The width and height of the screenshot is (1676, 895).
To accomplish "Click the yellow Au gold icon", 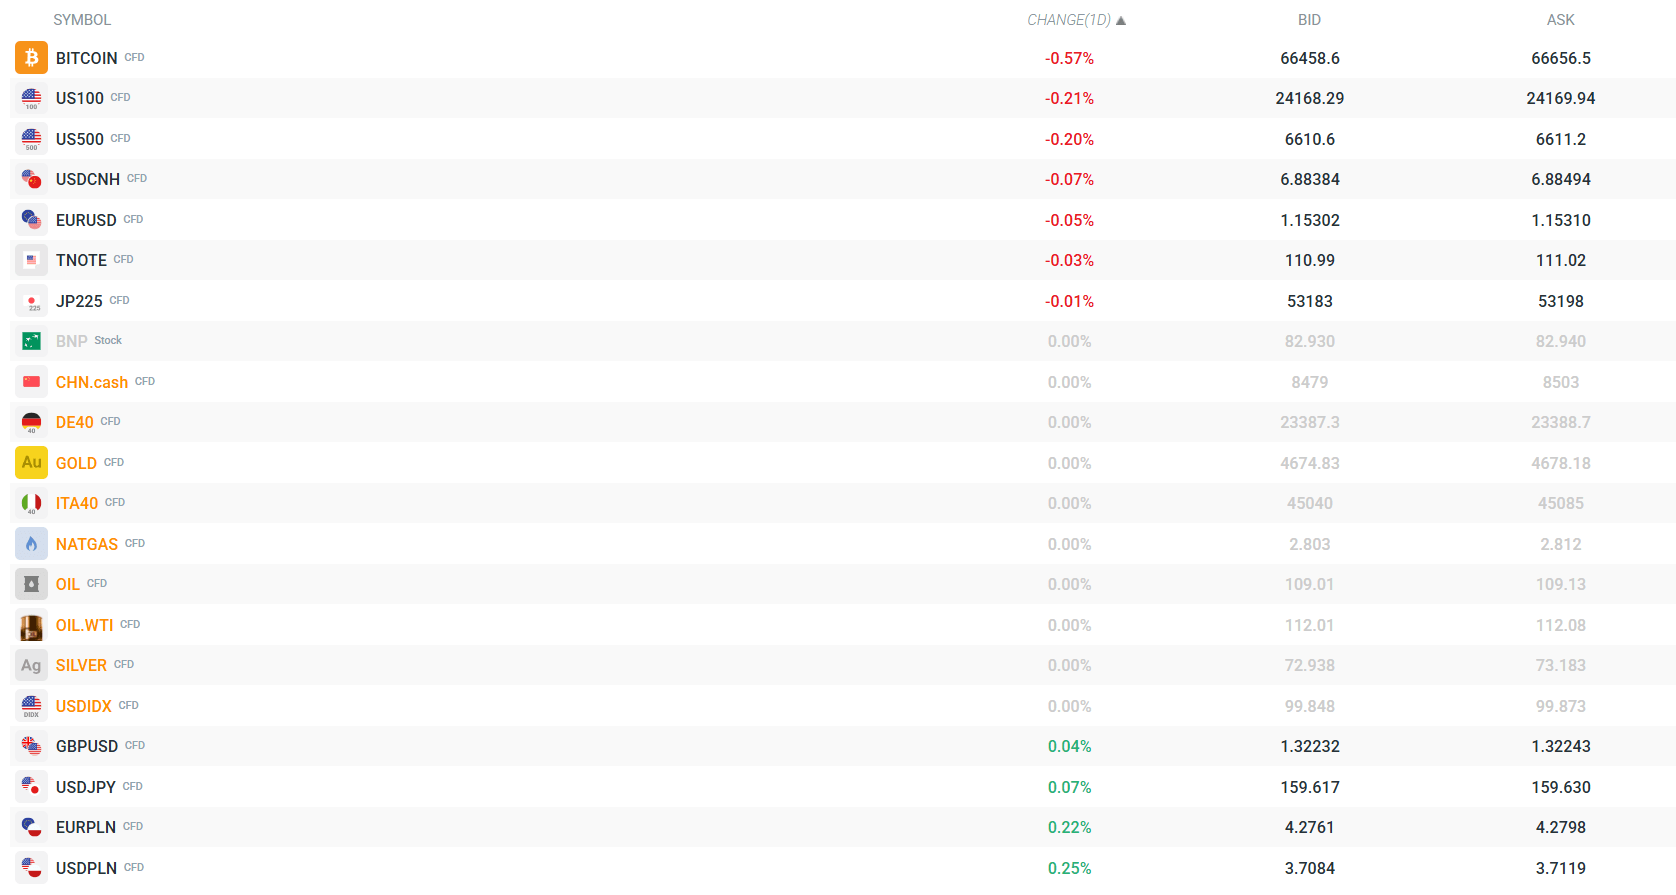I will pos(31,463).
